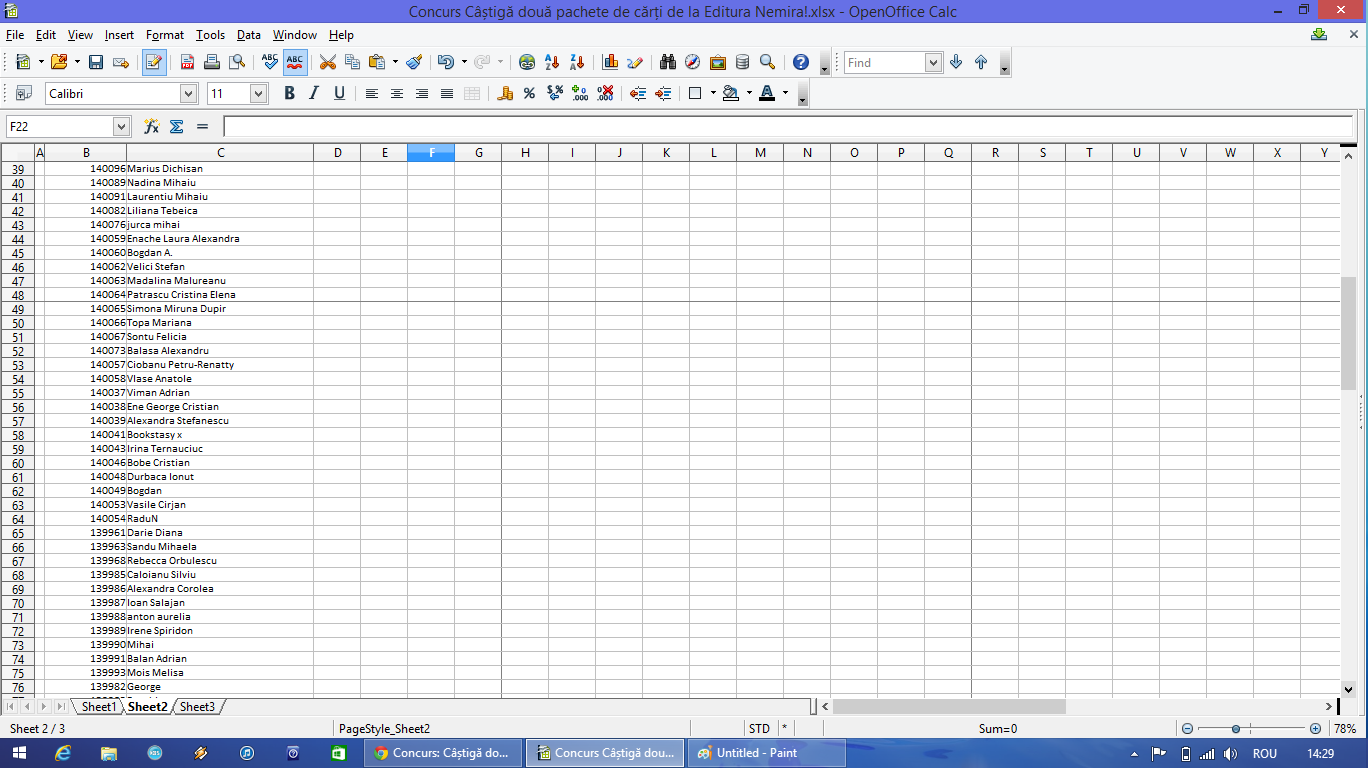Toggle Edit File mode button
Viewport: 1368px width, 768px height.
click(154, 62)
